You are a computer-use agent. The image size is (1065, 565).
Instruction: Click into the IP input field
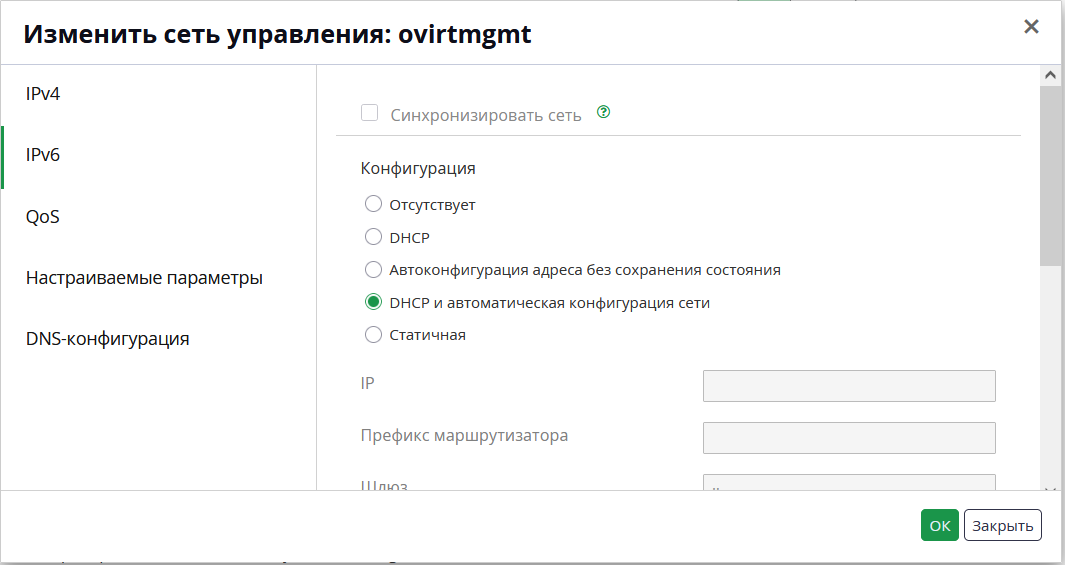(x=849, y=386)
